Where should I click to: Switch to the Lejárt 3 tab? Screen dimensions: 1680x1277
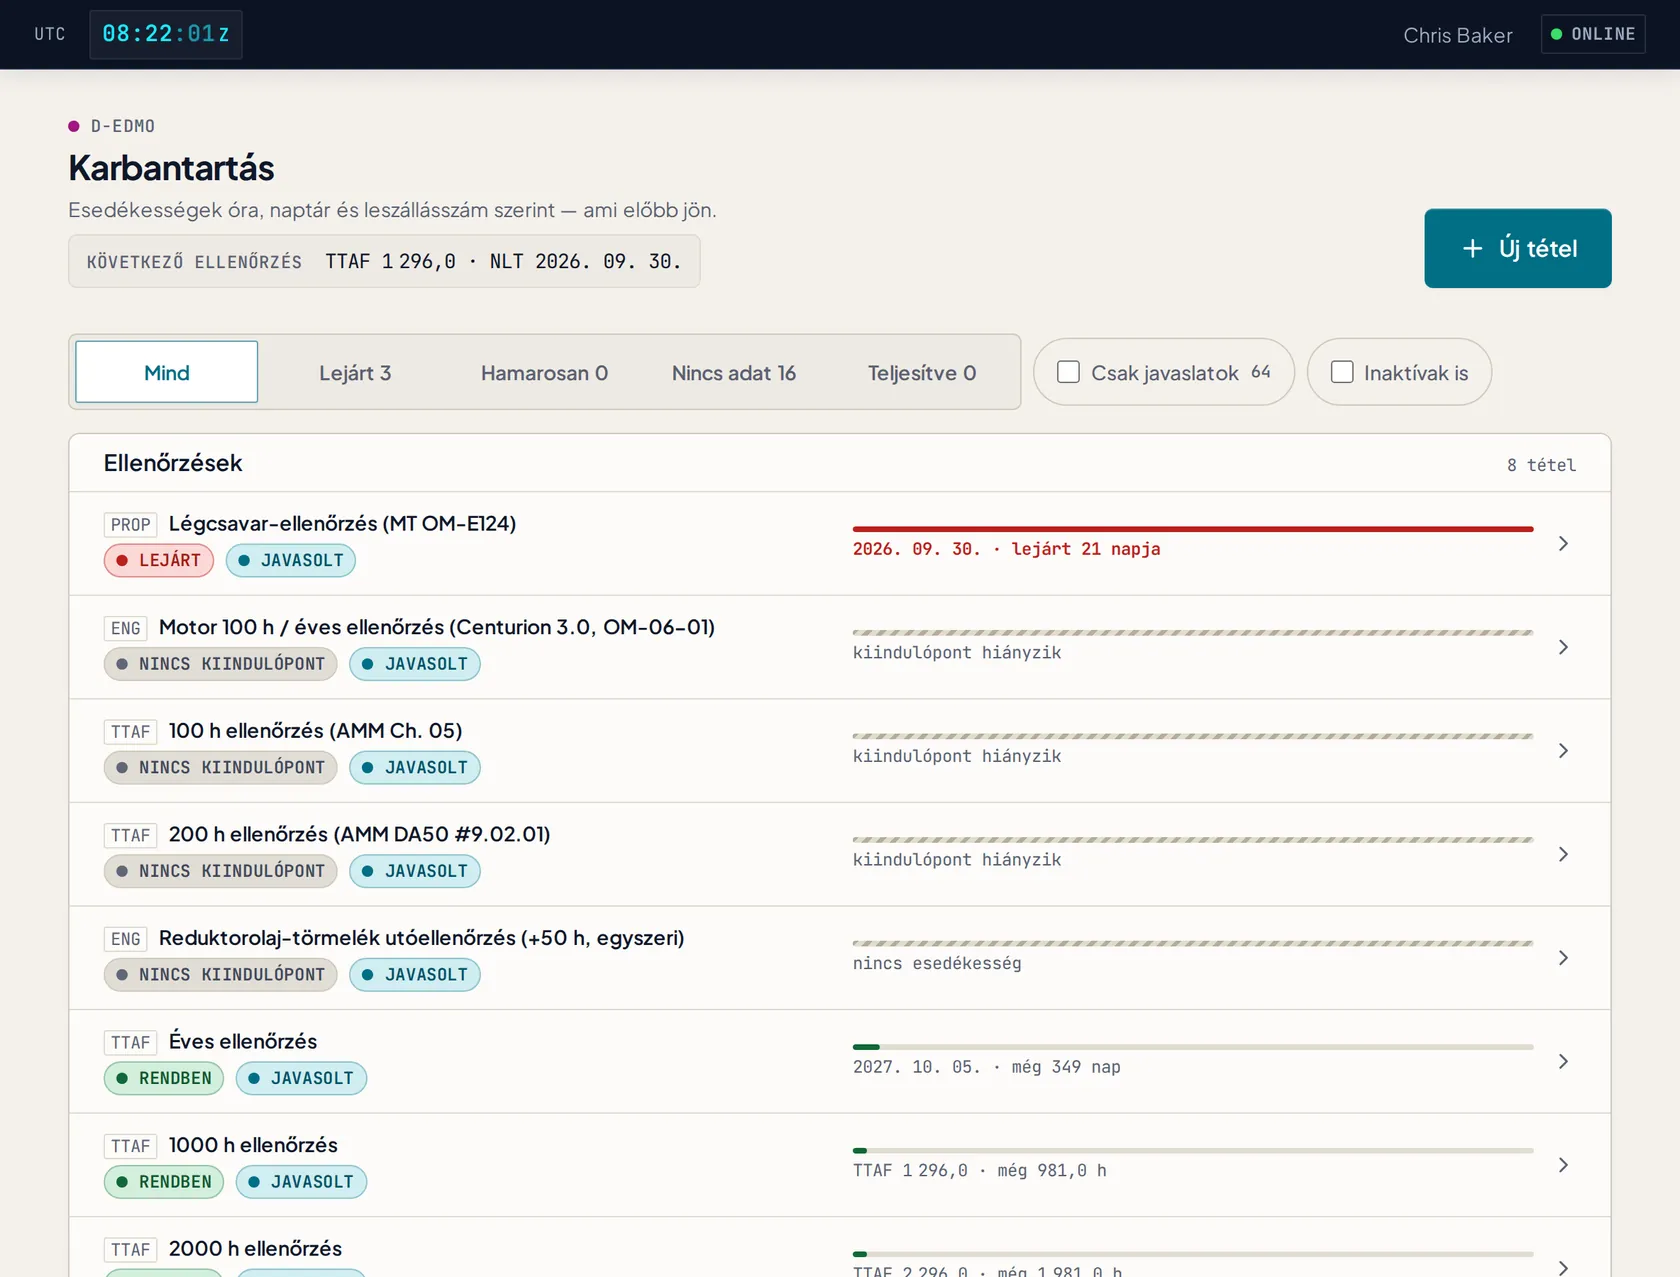[x=355, y=372]
